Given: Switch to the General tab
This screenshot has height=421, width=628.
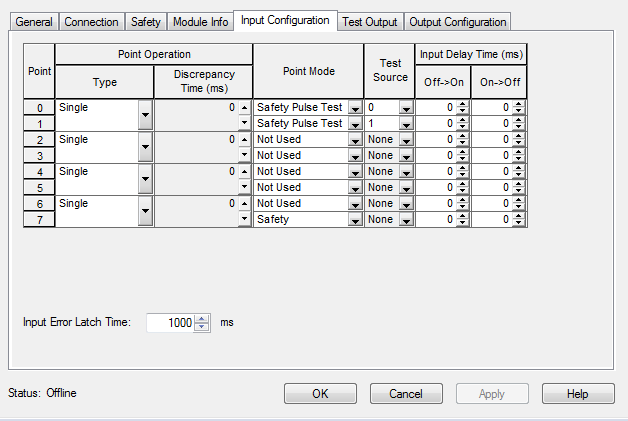Looking at the screenshot, I should (x=33, y=22).
